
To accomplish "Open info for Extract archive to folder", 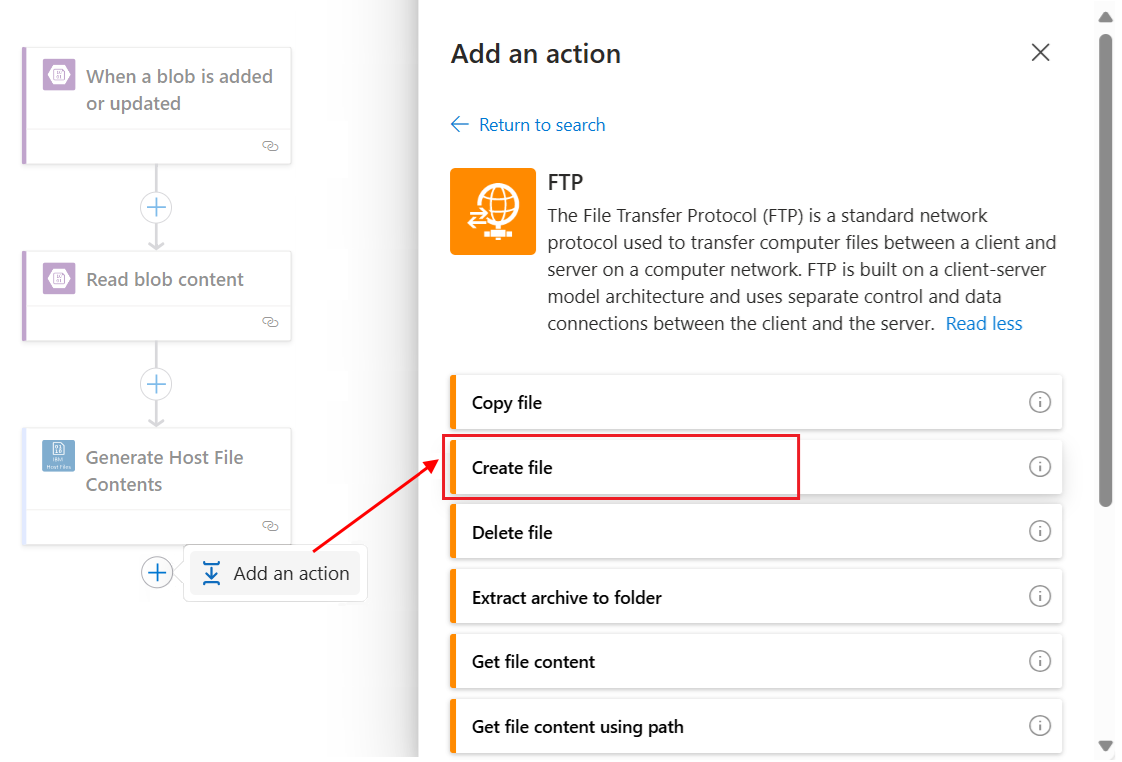I will tap(1040, 596).
